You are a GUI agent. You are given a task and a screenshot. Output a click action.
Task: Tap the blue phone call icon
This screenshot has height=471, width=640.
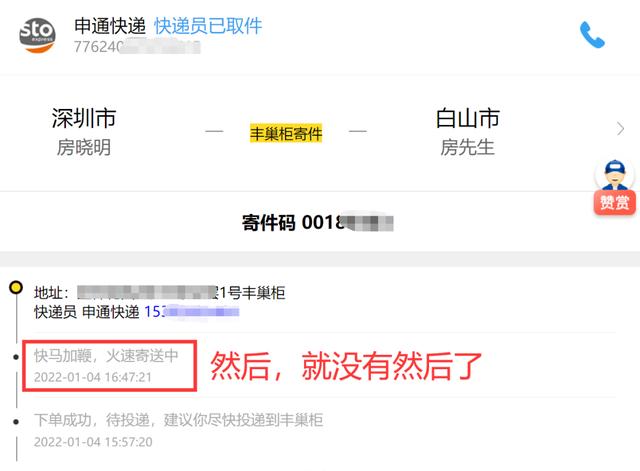click(592, 35)
